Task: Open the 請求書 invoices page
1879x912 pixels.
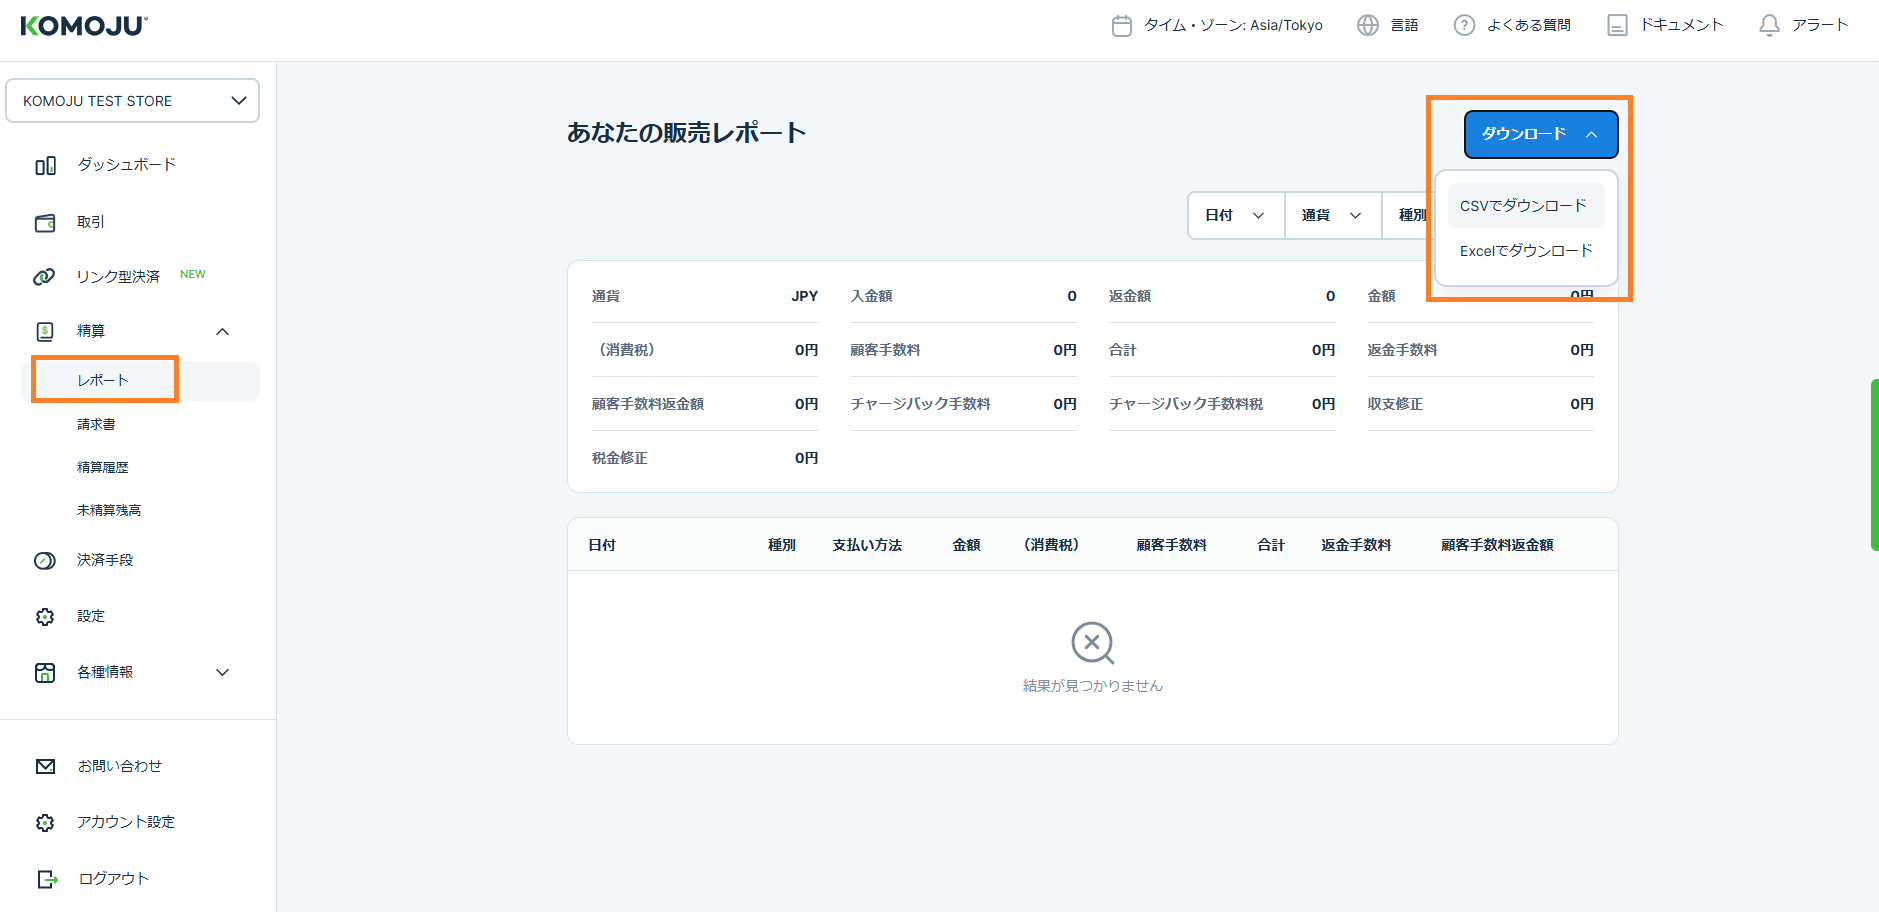Action: (x=96, y=425)
